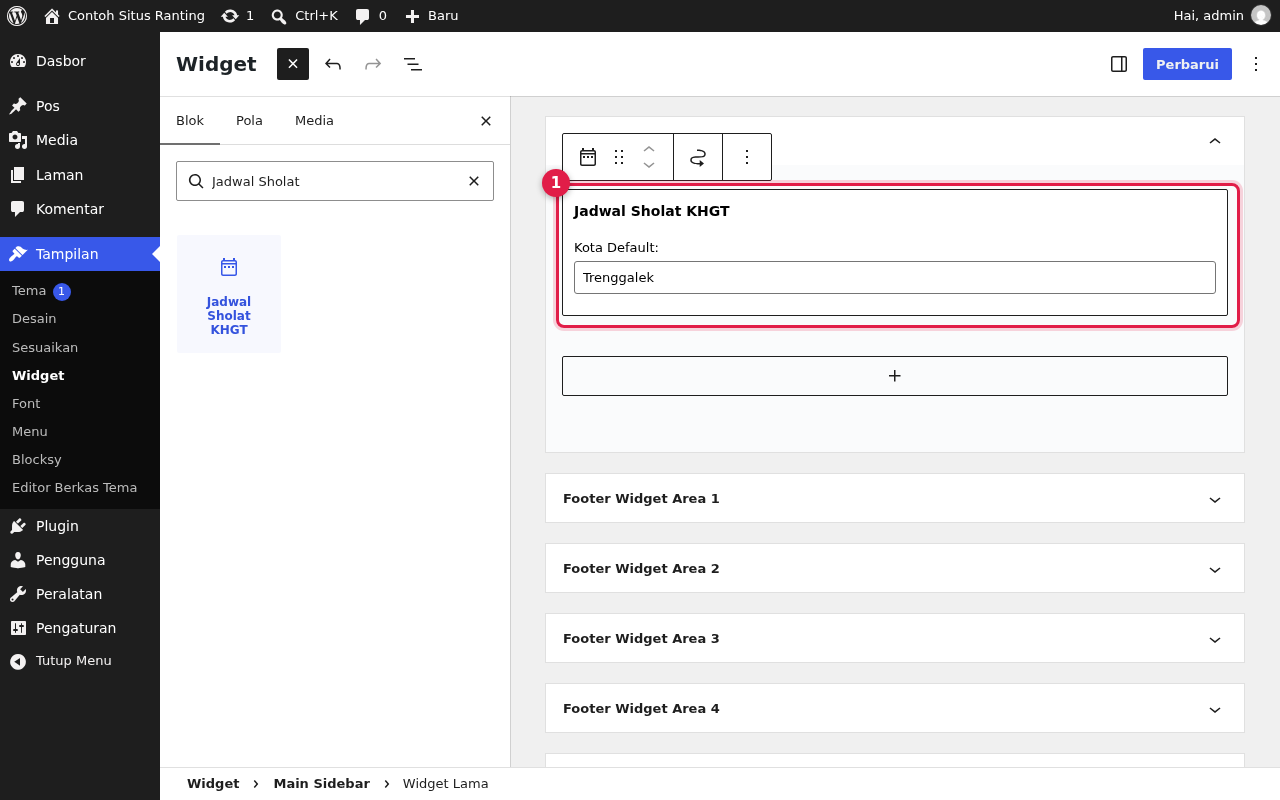Open the Contoh Situs Ranting site link
The width and height of the screenshot is (1280, 800).
click(x=124, y=16)
